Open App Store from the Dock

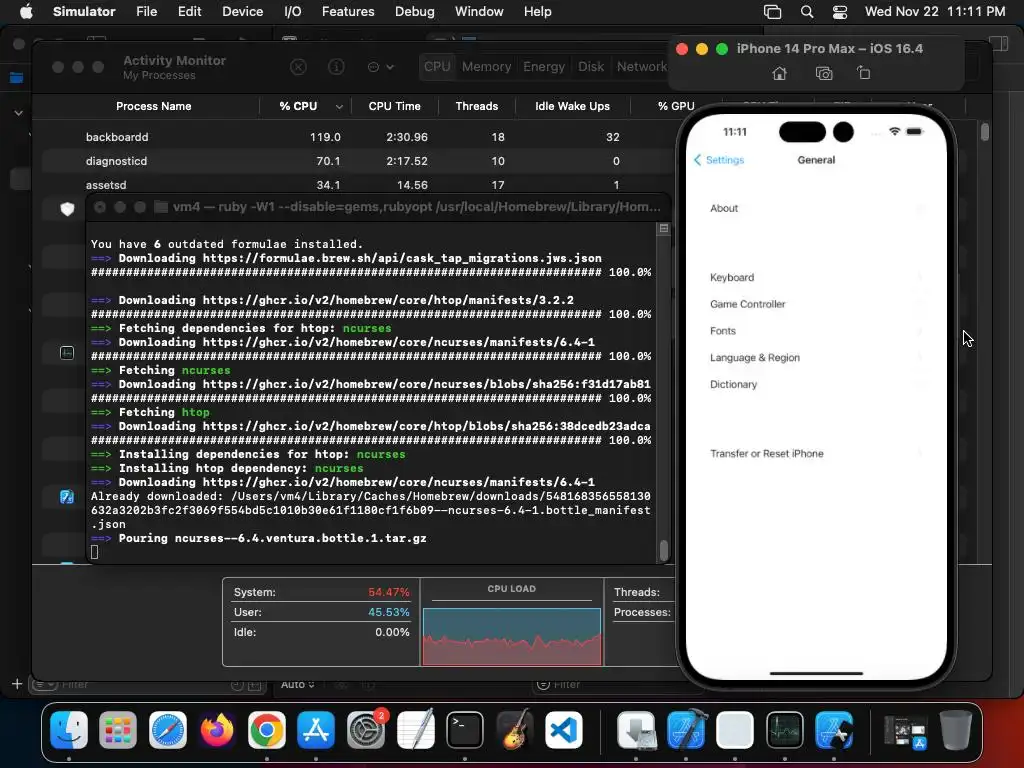click(316, 730)
